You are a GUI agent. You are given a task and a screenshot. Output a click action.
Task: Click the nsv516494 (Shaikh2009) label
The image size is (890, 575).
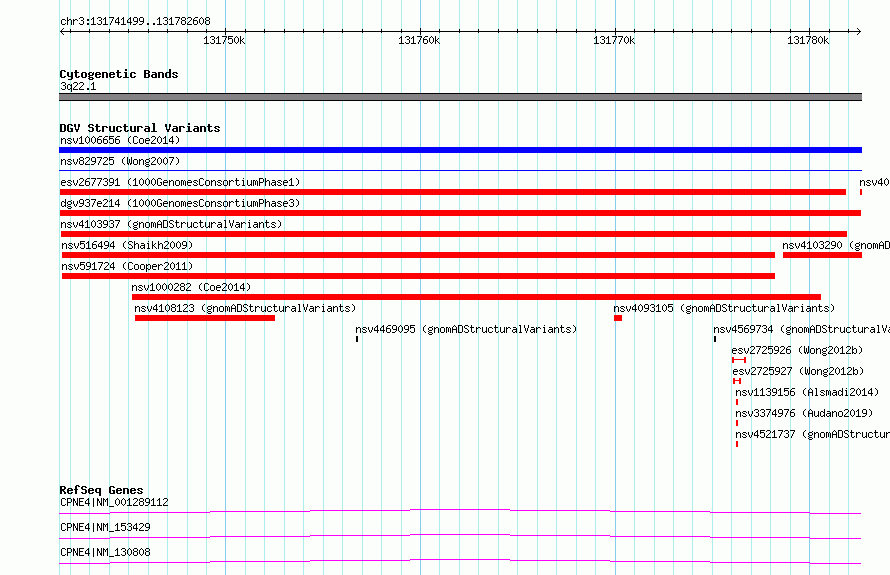tap(127, 245)
